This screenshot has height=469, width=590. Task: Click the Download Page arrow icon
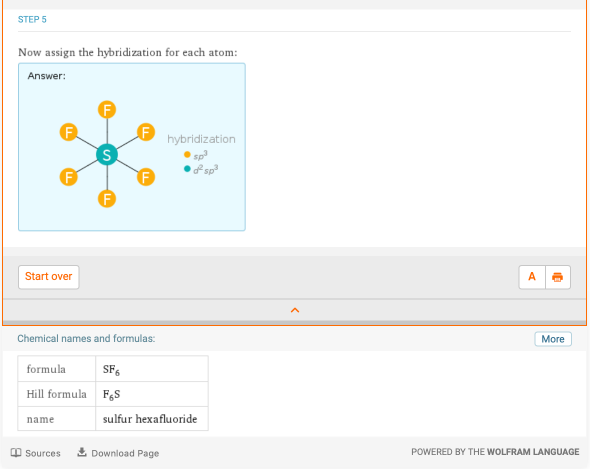82,452
